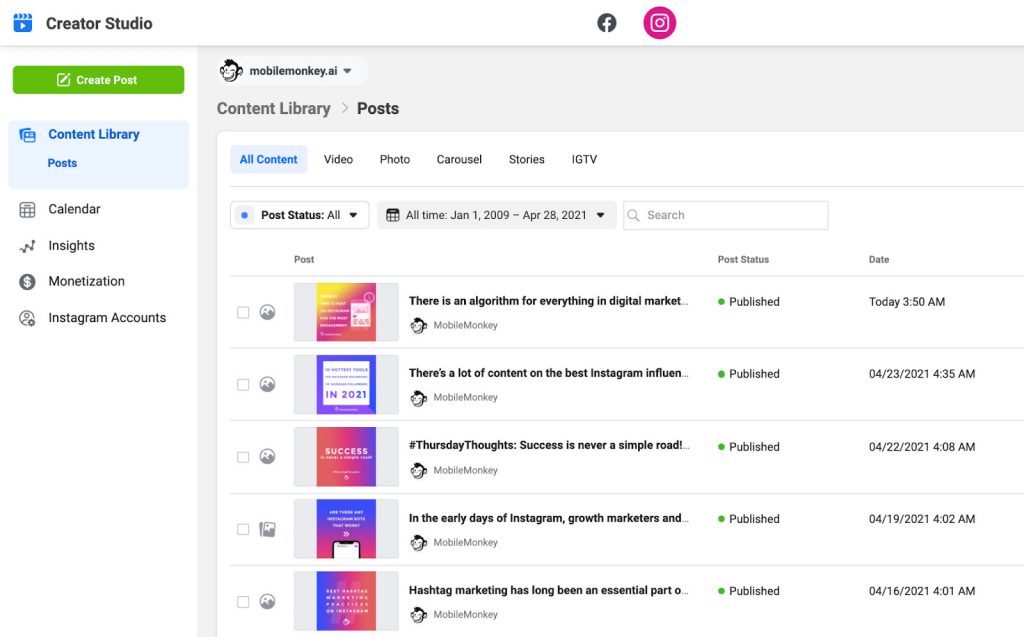Open post "Hashtag marketing has long been"

pyautogui.click(x=549, y=590)
